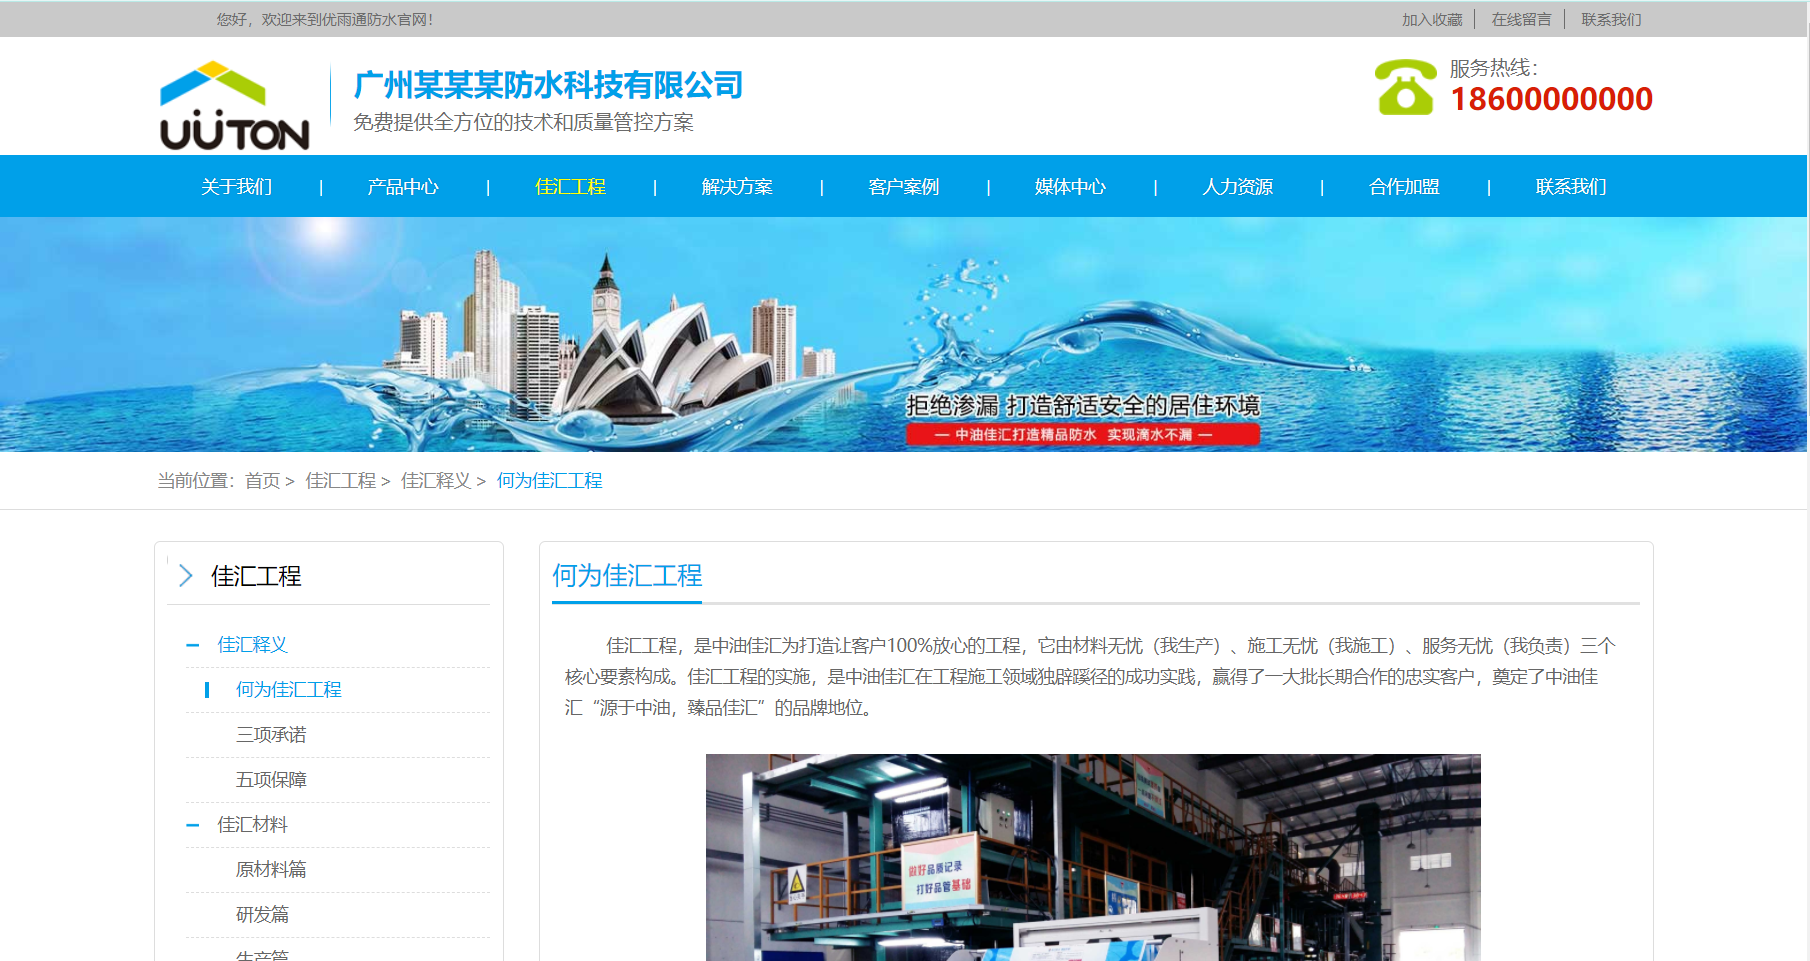The height and width of the screenshot is (961, 1810).
Task: Click 联系我们 link in the grey top bar
Action: 1611,20
